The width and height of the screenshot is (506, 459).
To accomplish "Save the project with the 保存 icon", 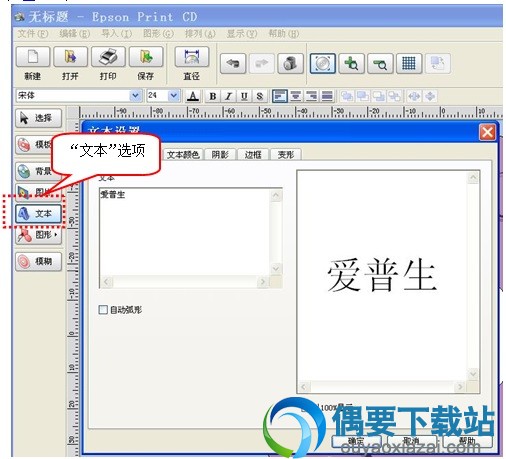I will [146, 56].
